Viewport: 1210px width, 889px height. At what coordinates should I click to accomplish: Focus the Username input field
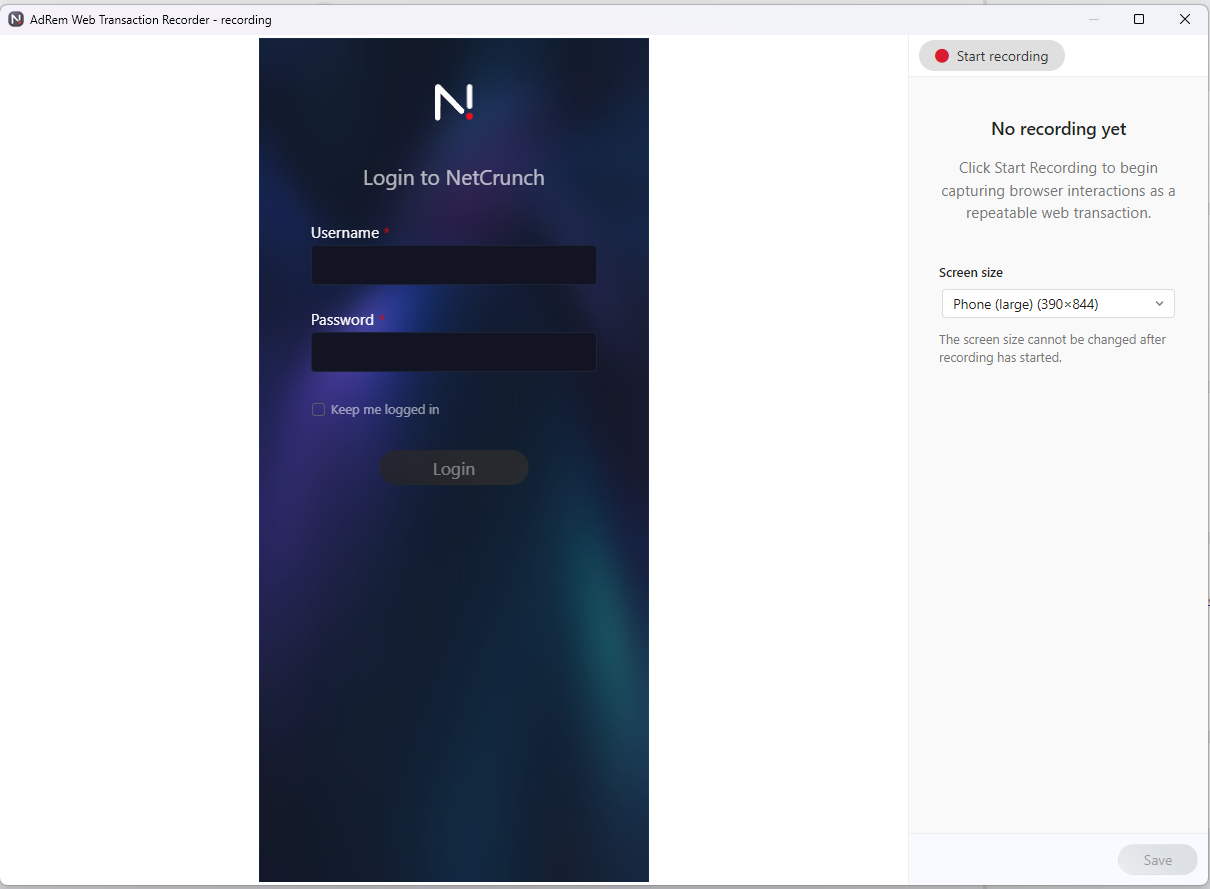coord(454,265)
